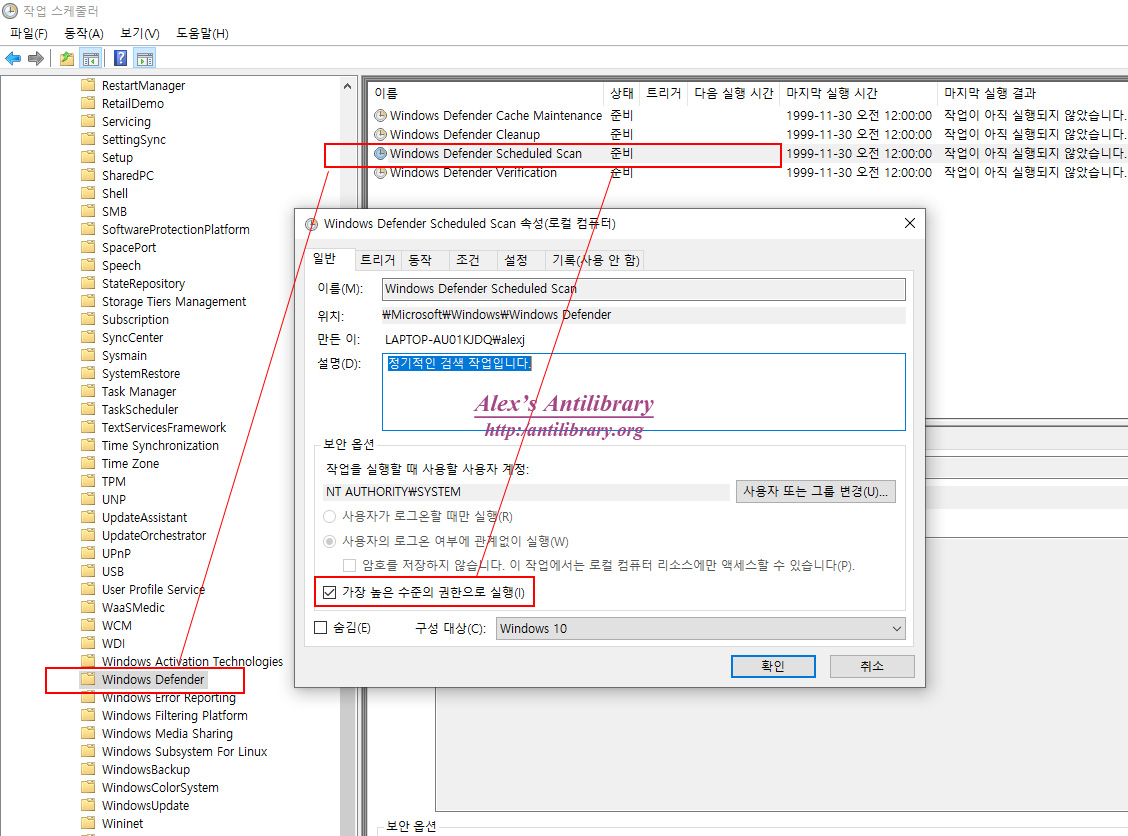This screenshot has width=1128, height=836.
Task: Select Windows Filtering Platform folder
Action: point(175,716)
